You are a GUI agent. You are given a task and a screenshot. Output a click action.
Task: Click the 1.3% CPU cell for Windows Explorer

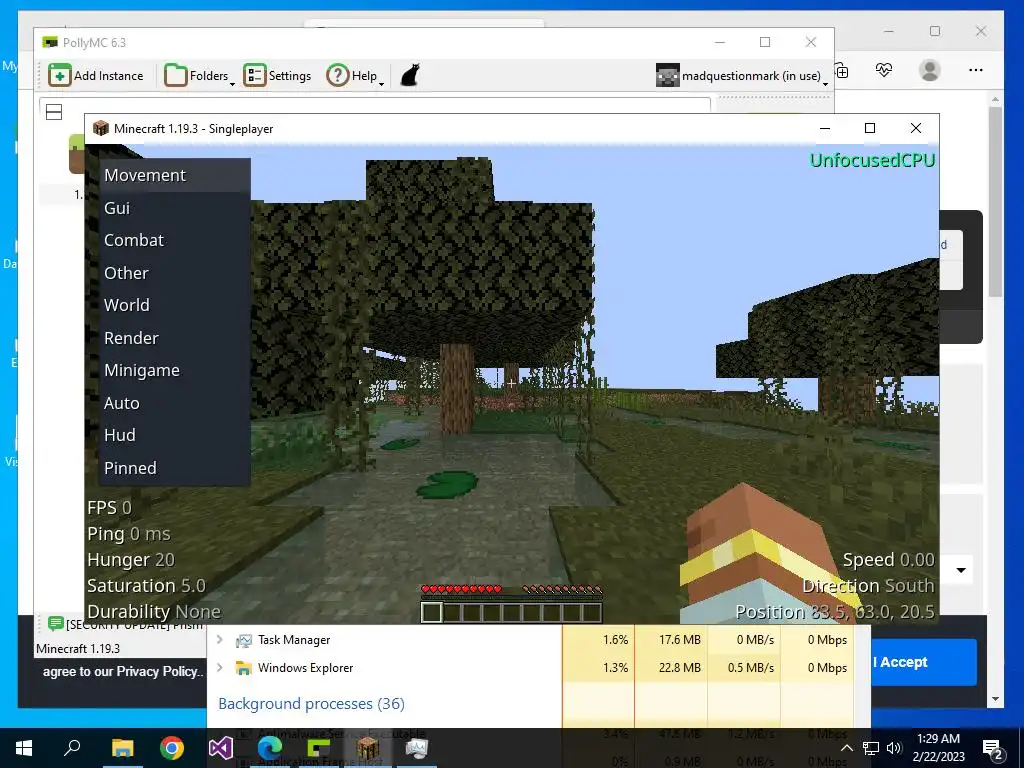(598, 667)
